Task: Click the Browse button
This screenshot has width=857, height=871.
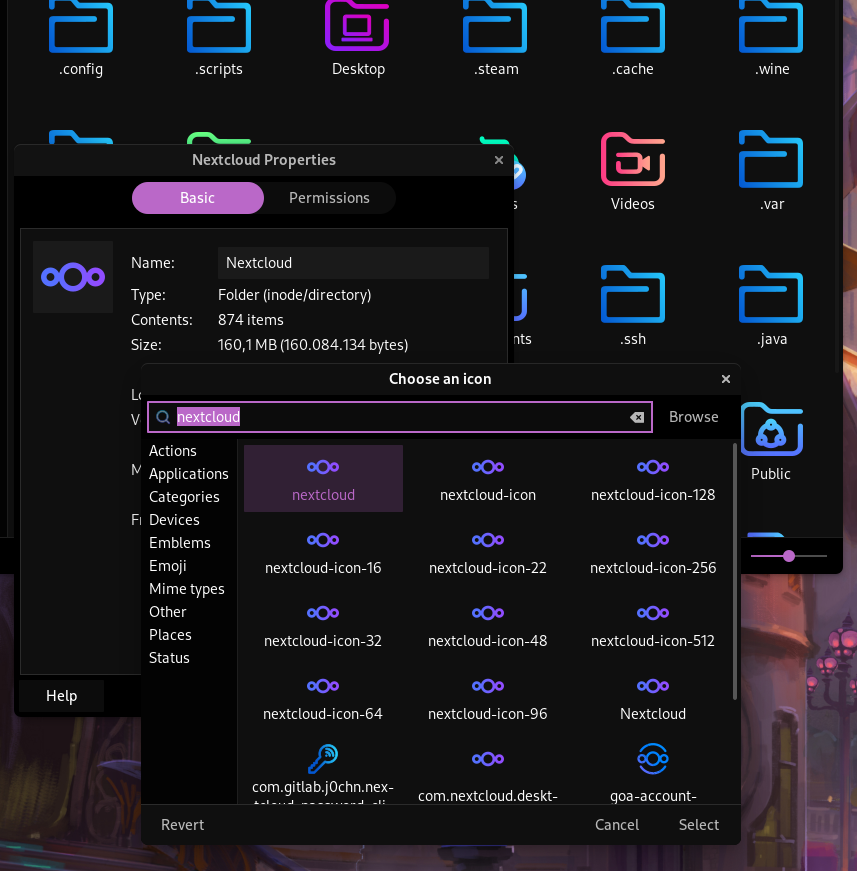Action: (x=694, y=417)
